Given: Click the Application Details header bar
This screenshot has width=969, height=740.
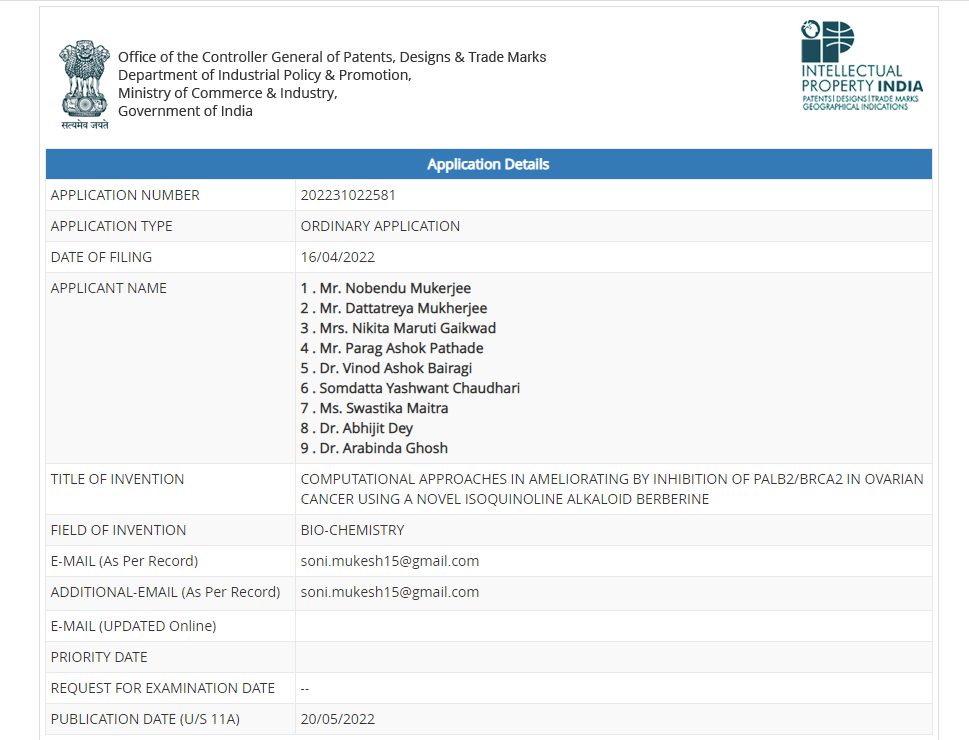Looking at the screenshot, I should pyautogui.click(x=488, y=164).
